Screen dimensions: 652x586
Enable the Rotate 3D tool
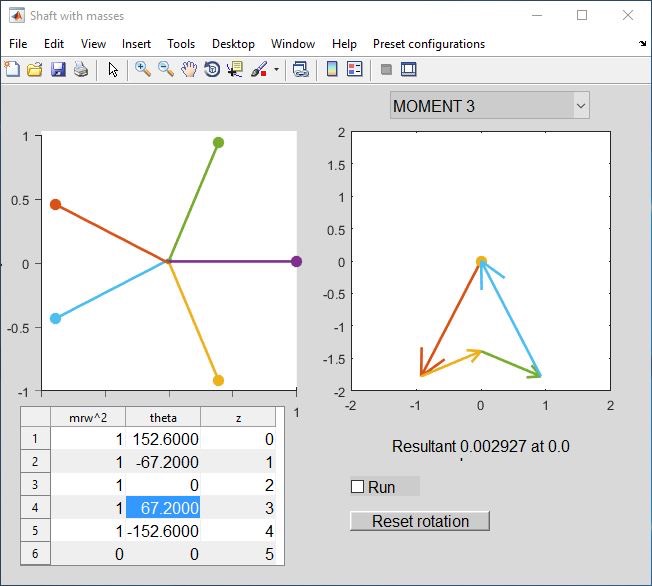[x=212, y=69]
